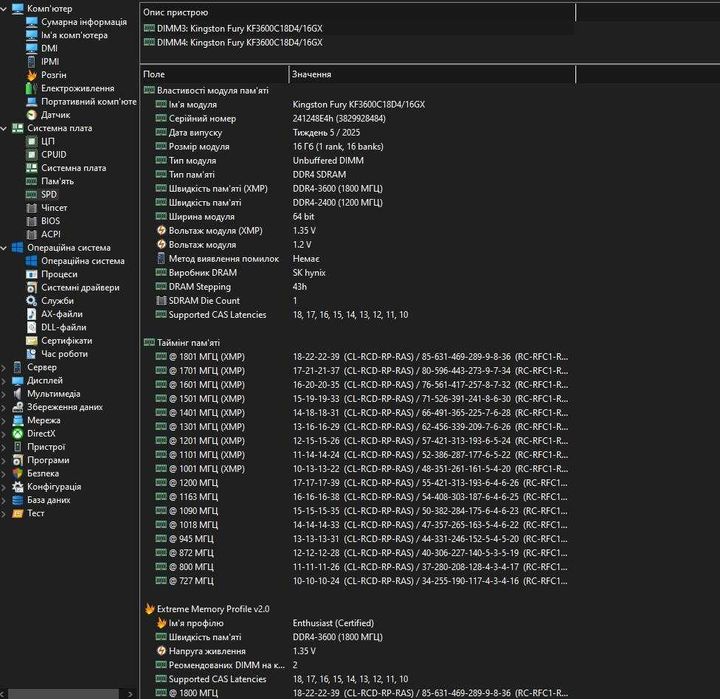Click the IPMI server icon

(x=32, y=62)
